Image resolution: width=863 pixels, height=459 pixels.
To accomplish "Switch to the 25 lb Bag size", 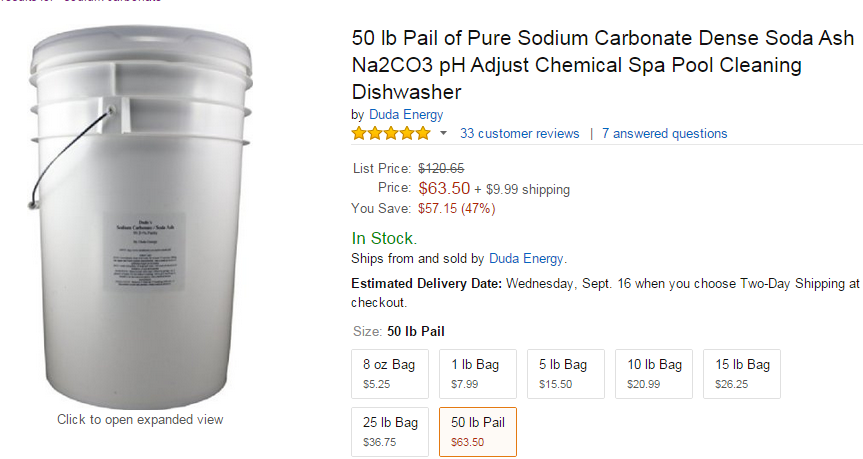I will coord(391,431).
